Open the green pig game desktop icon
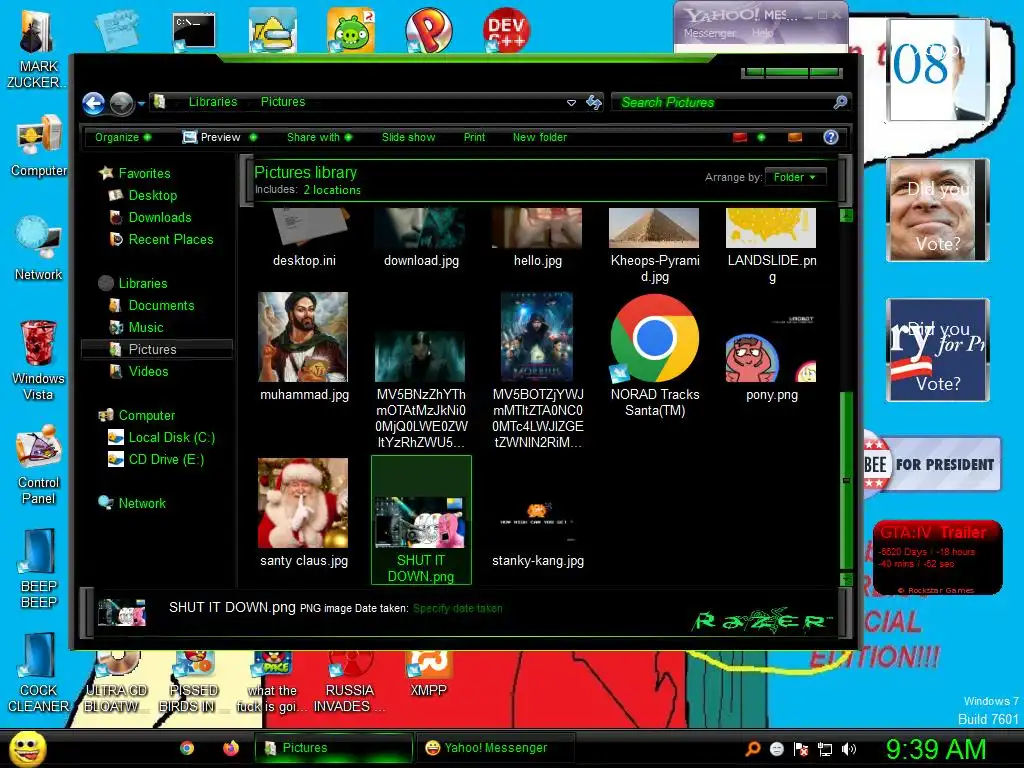Image resolution: width=1024 pixels, height=768 pixels. (x=351, y=30)
